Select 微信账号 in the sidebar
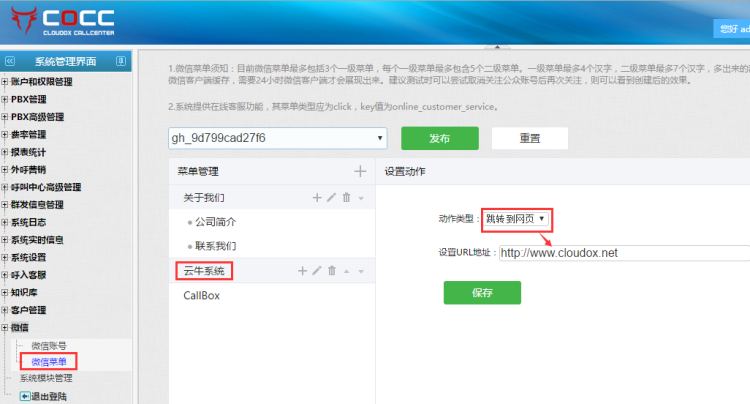This screenshot has width=750, height=404. tap(51, 345)
